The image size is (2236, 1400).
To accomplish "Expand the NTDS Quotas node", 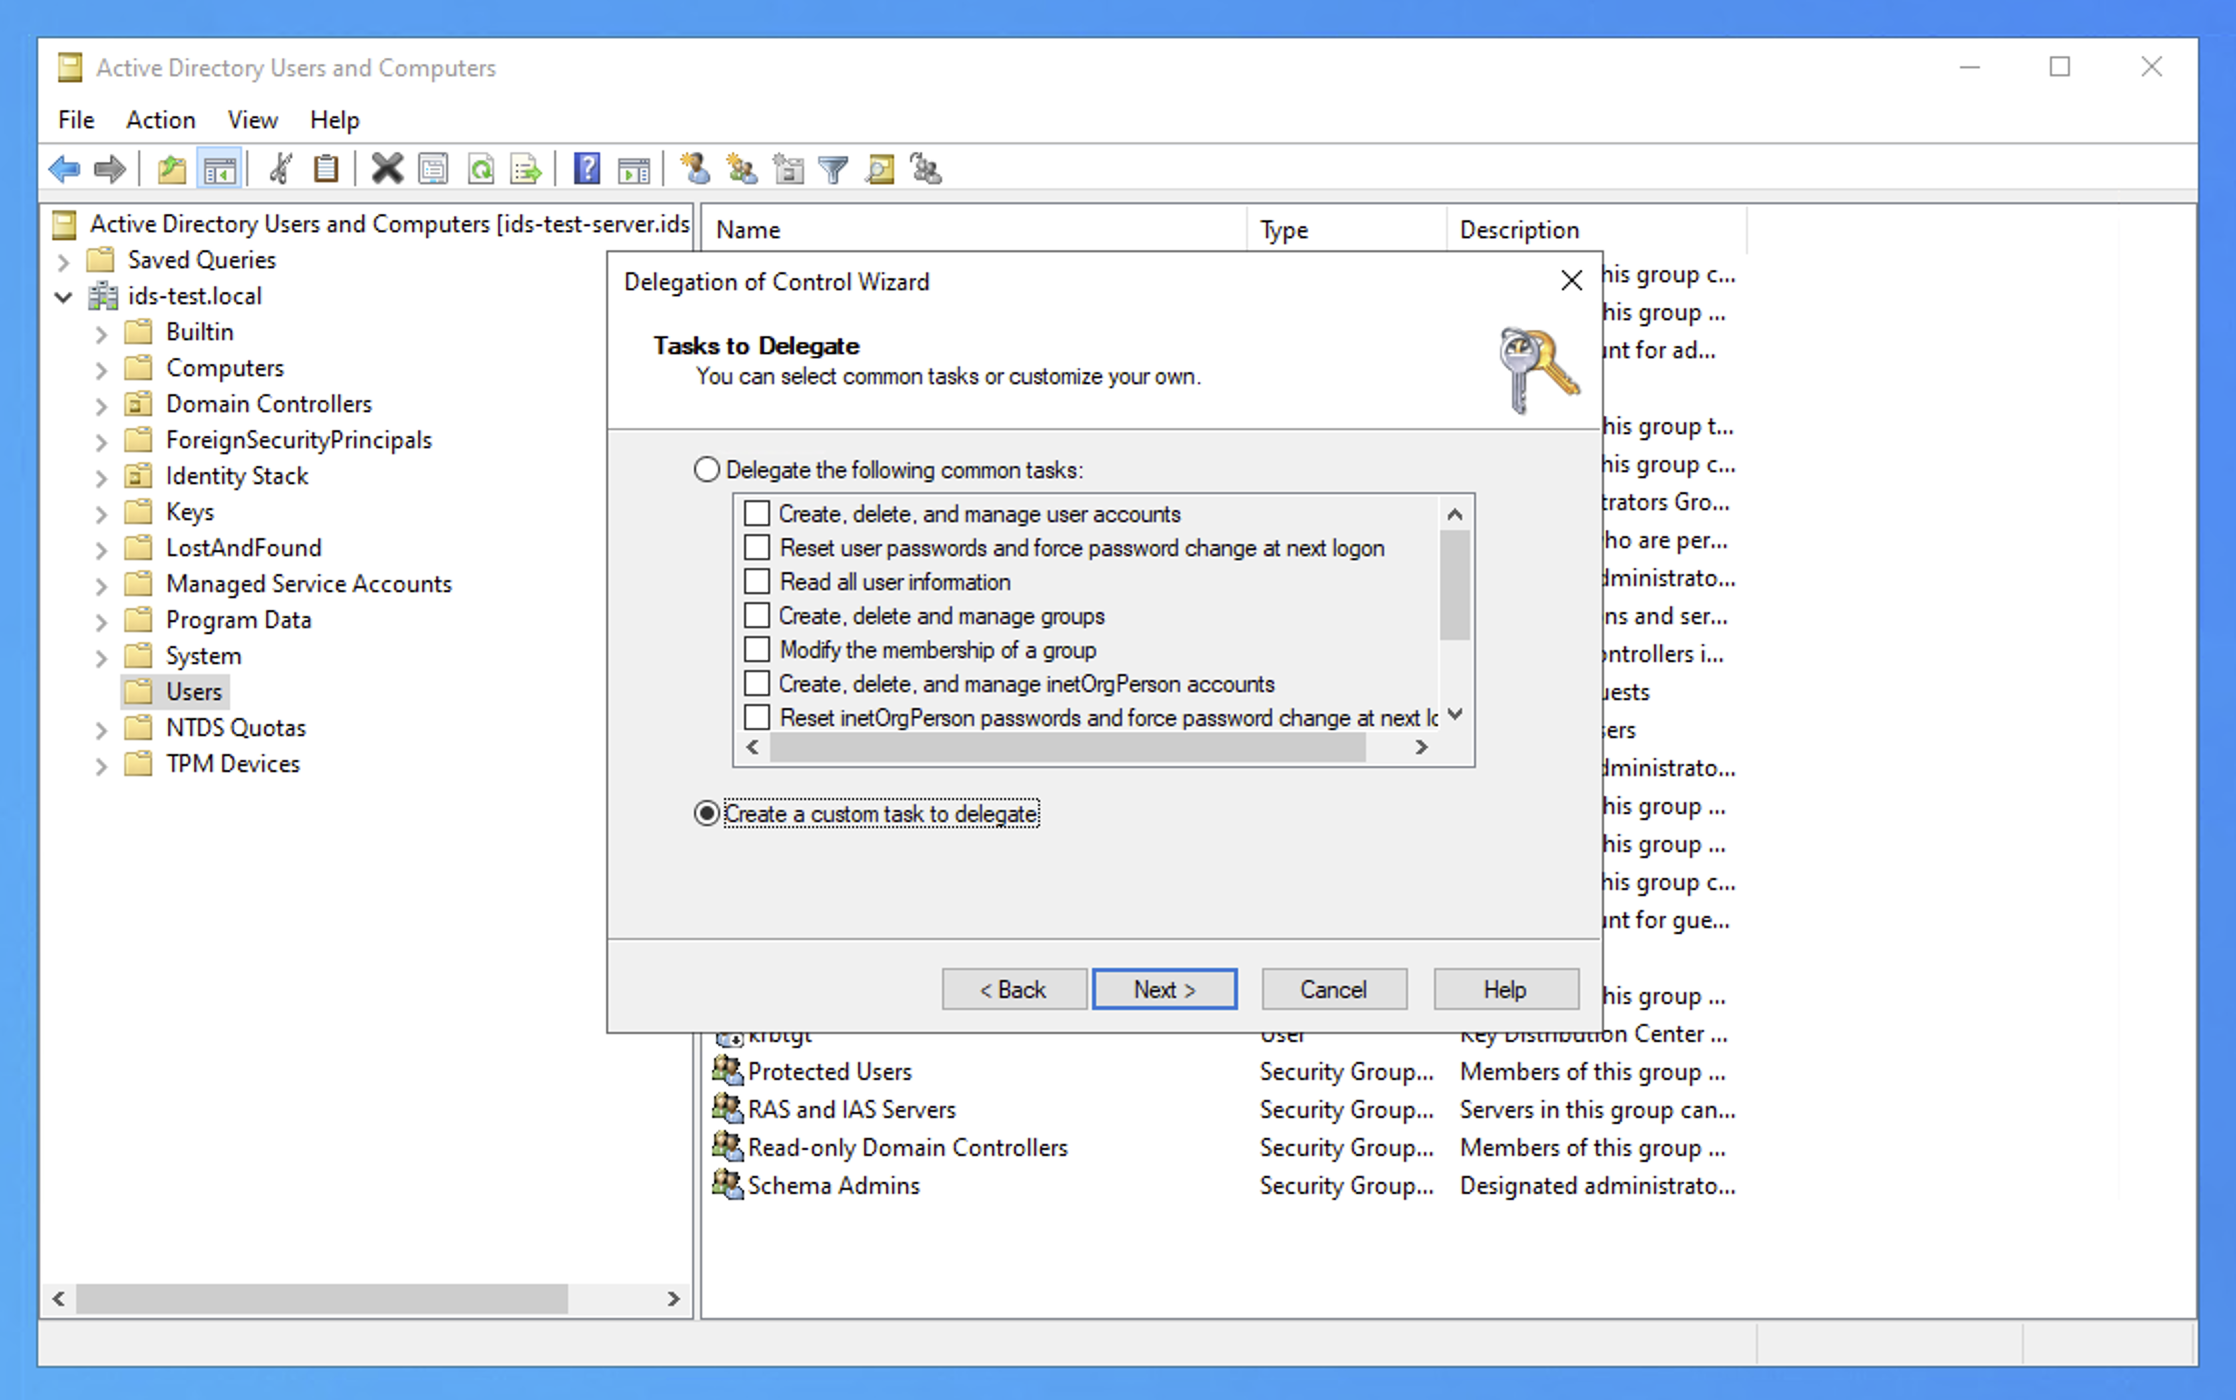I will 101,730.
